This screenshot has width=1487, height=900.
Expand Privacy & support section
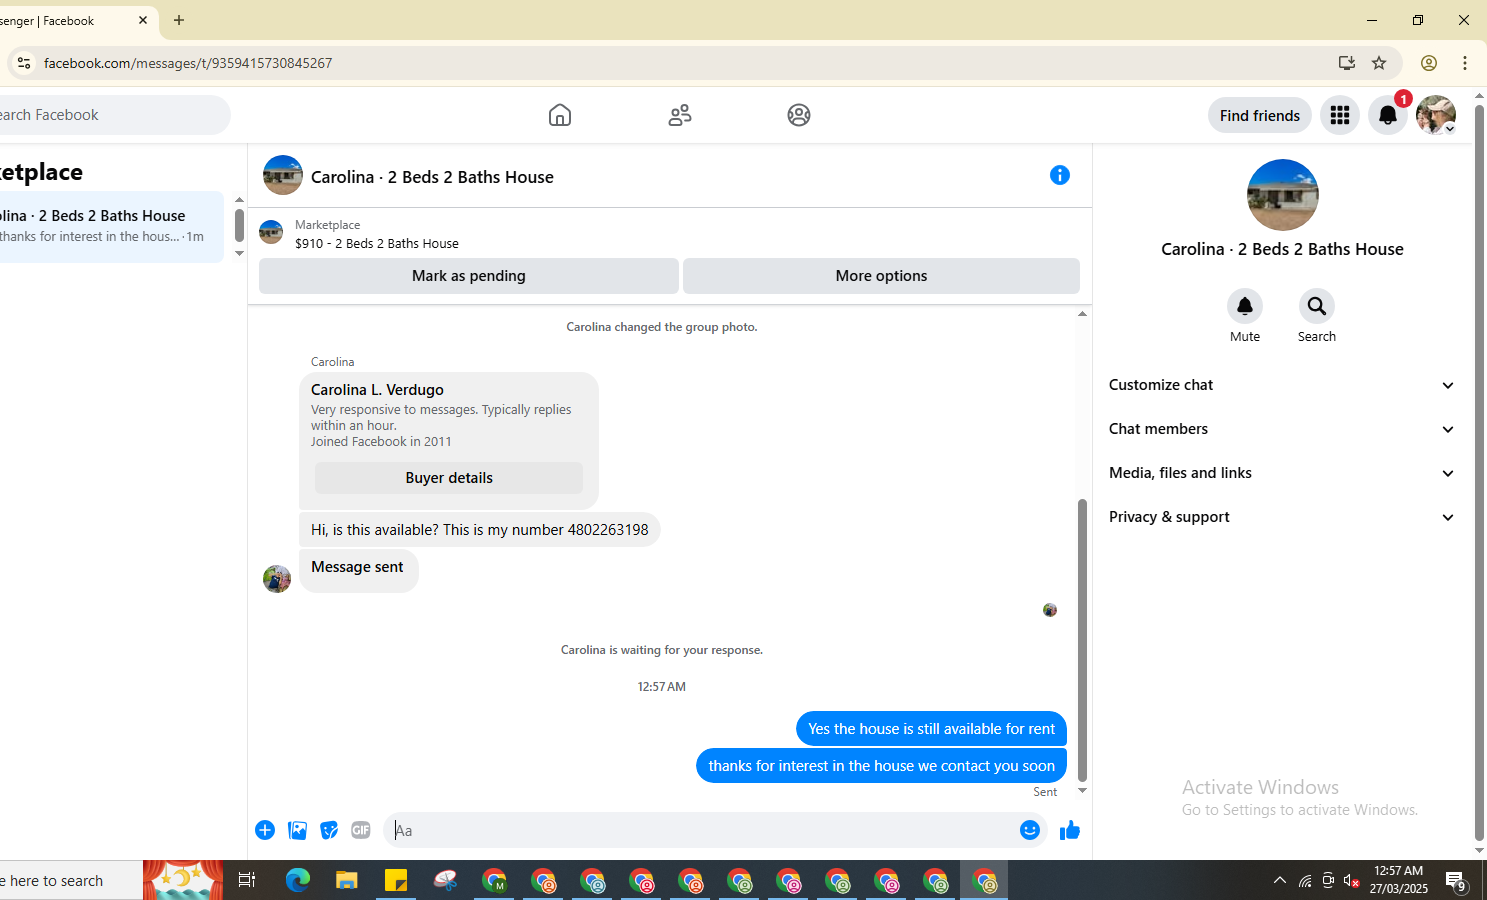click(x=1282, y=517)
